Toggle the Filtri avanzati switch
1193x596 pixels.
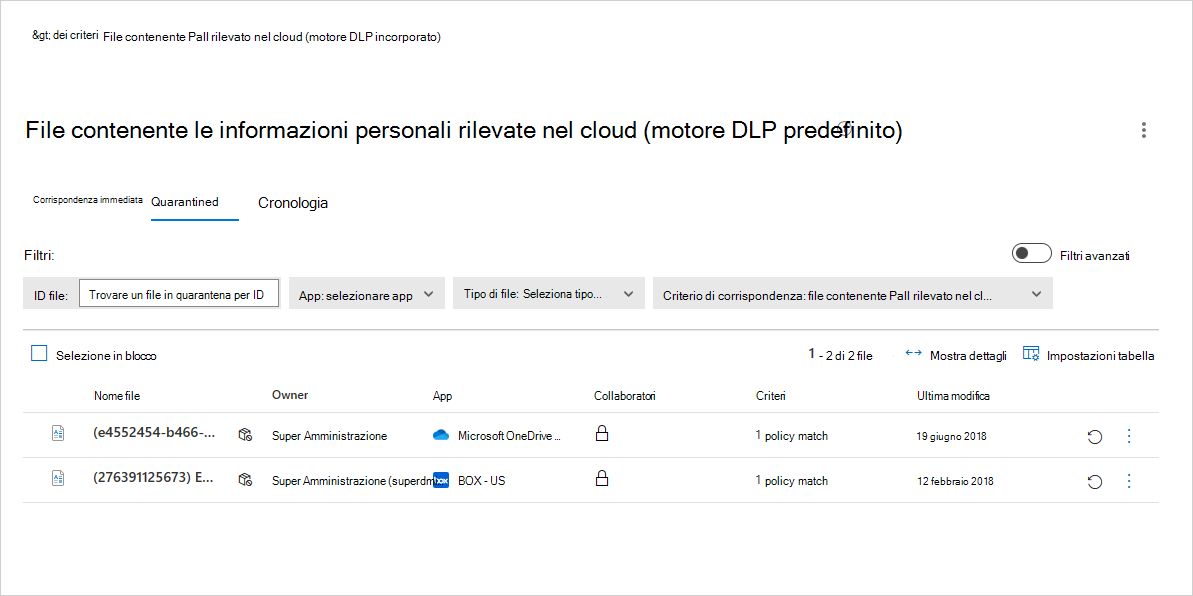pyautogui.click(x=1032, y=253)
